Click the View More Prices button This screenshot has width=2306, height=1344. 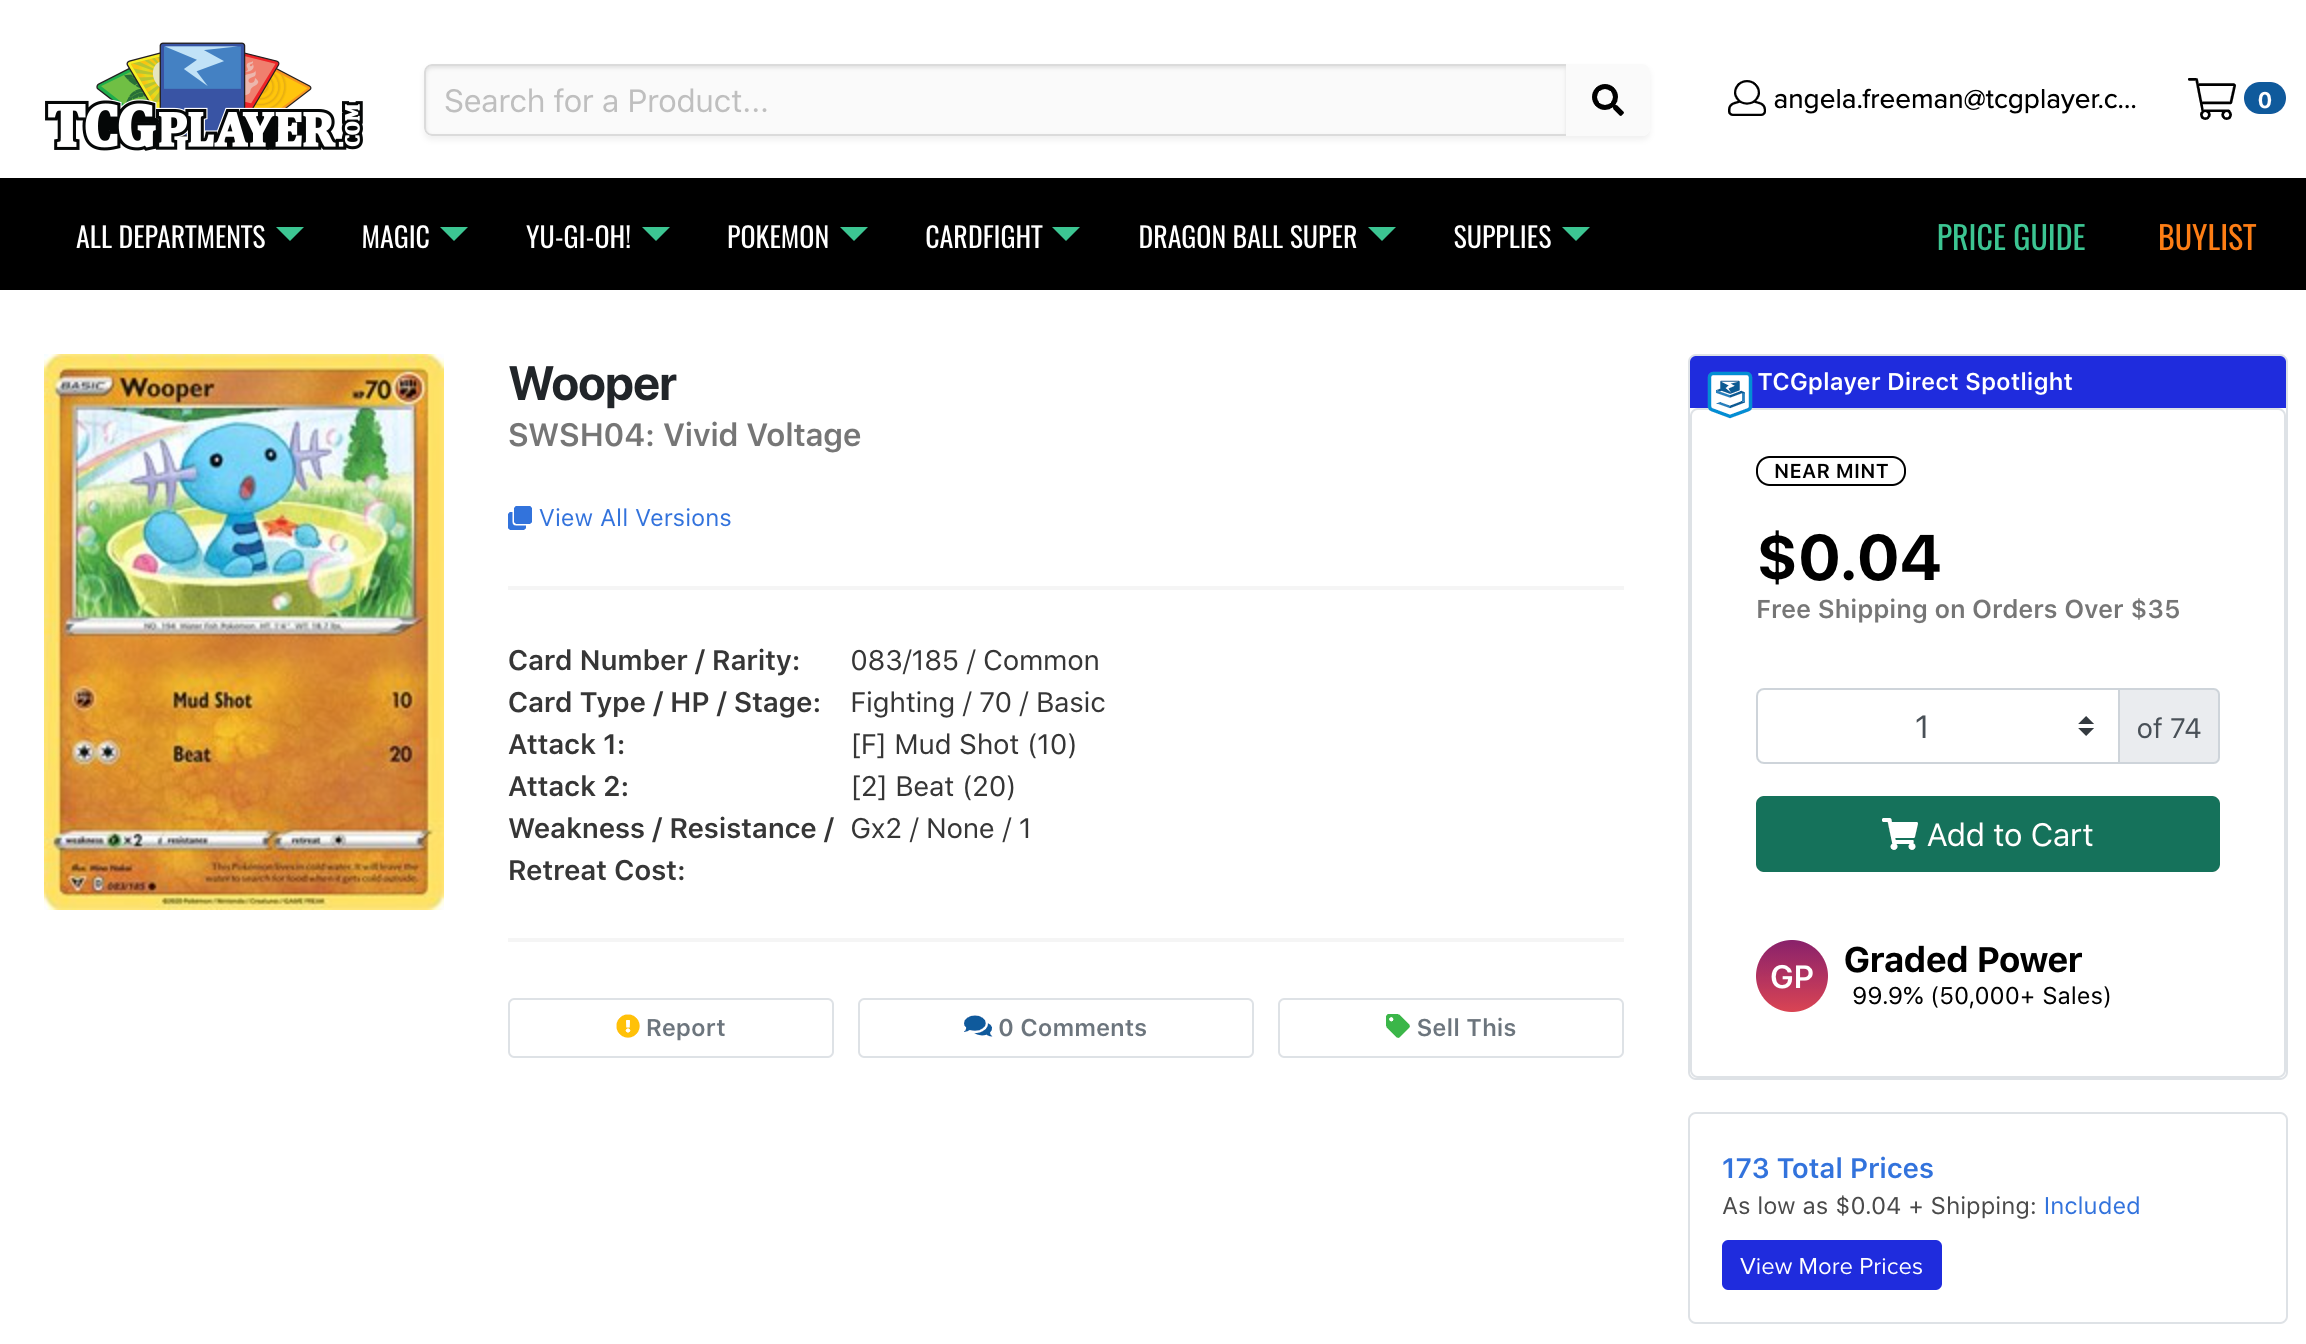(1829, 1266)
